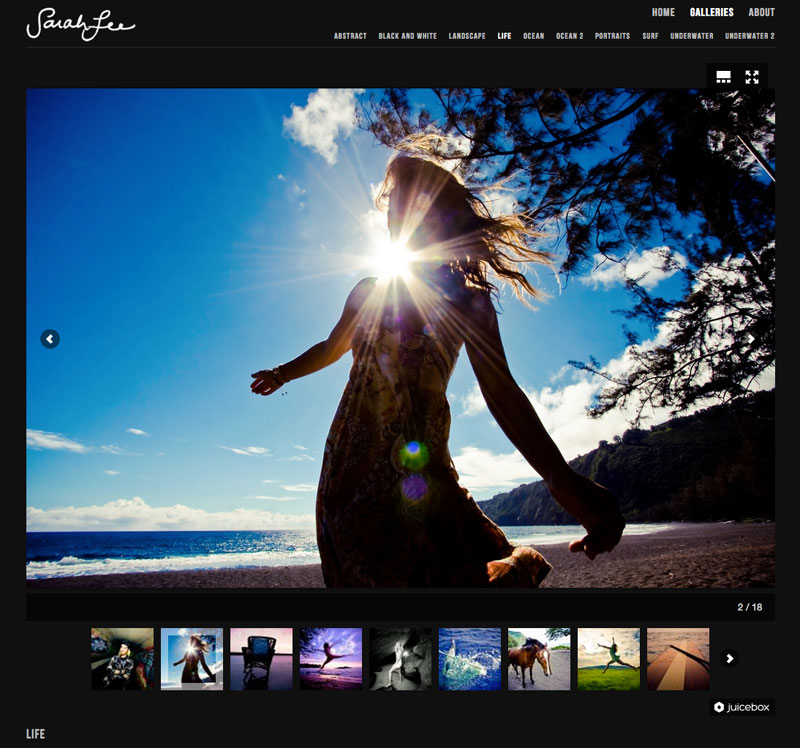Expand gallery to fullscreen
The image size is (800, 748).
[752, 77]
